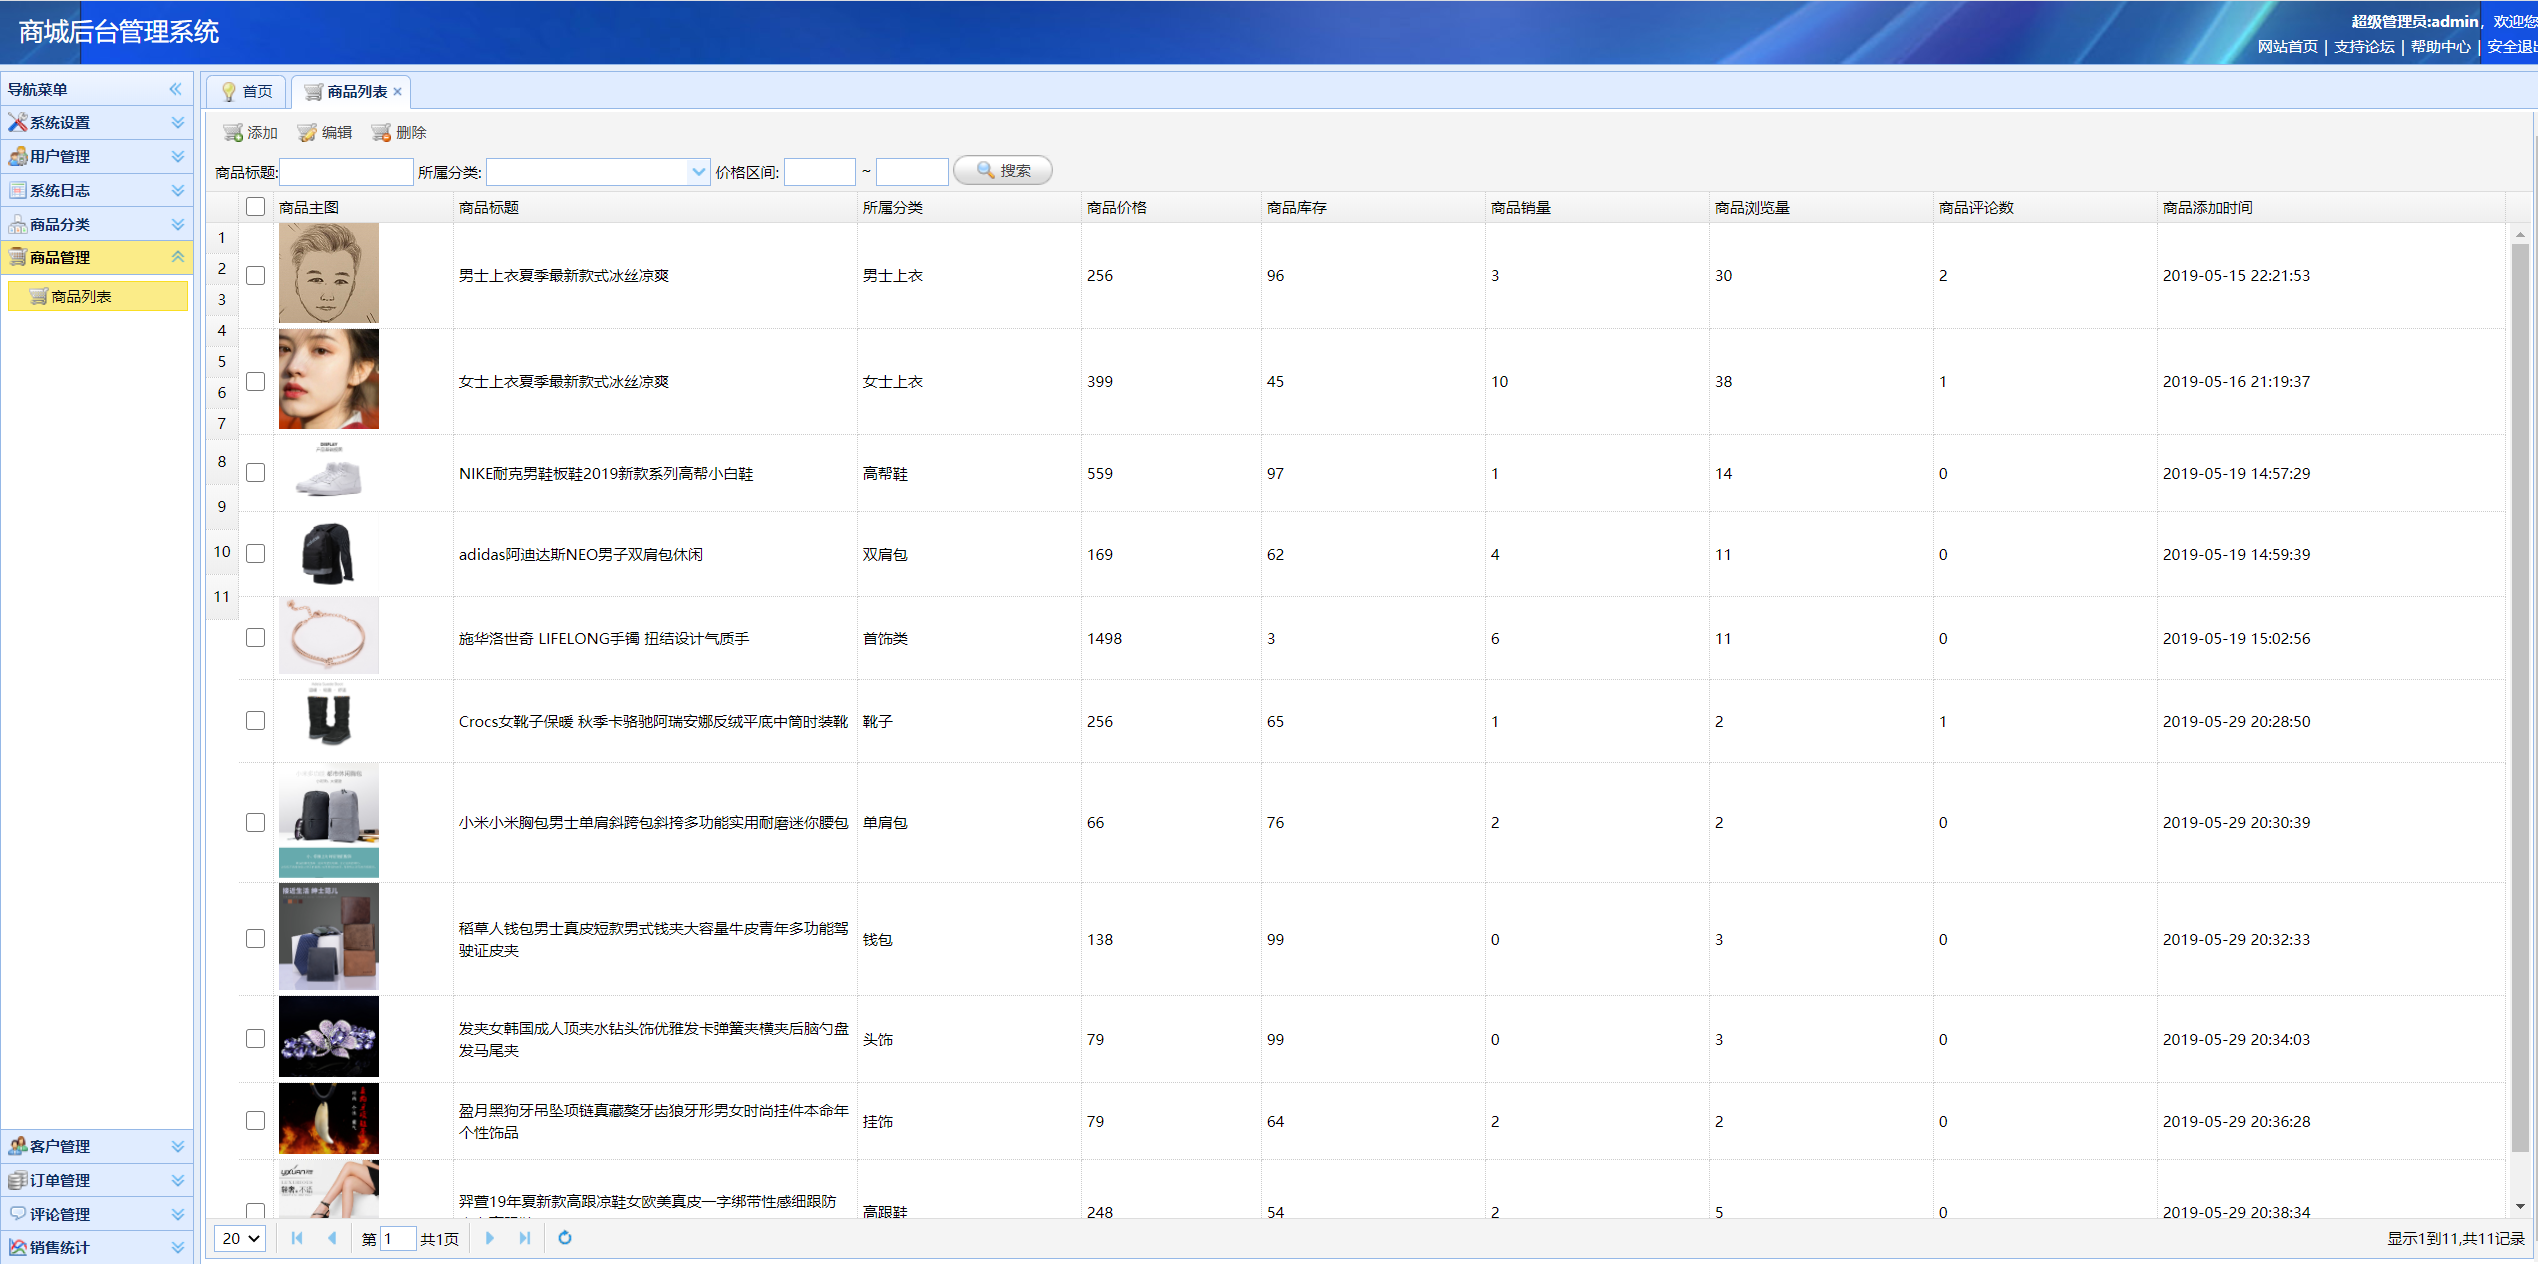Click the 商品标题 search input field
The width and height of the screenshot is (2538, 1264).
point(346,172)
